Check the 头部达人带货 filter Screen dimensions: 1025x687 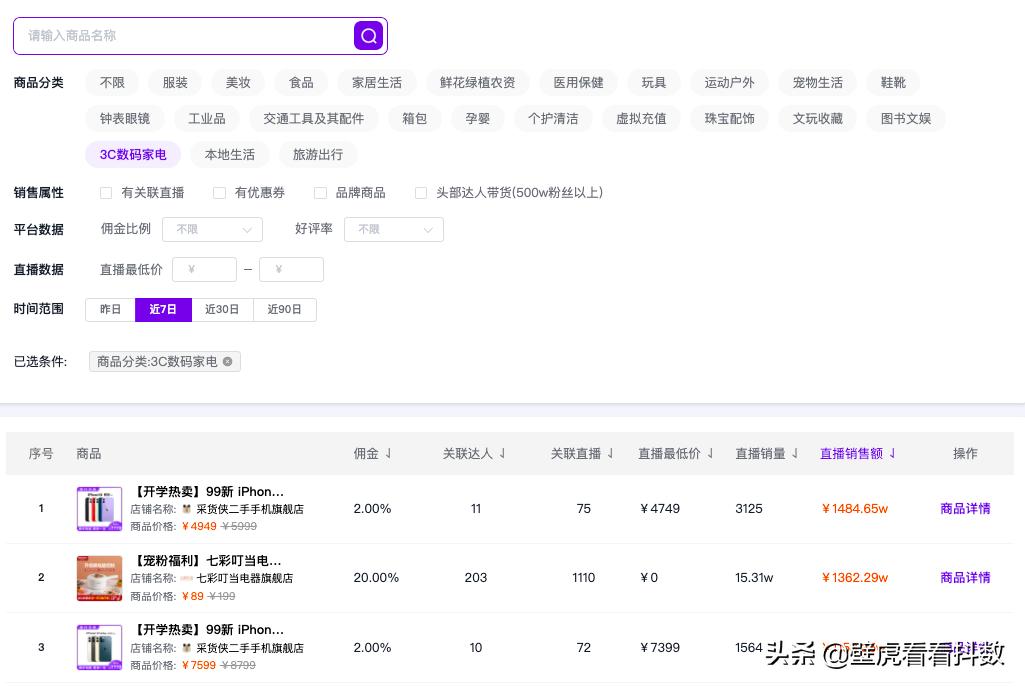[x=421, y=193]
